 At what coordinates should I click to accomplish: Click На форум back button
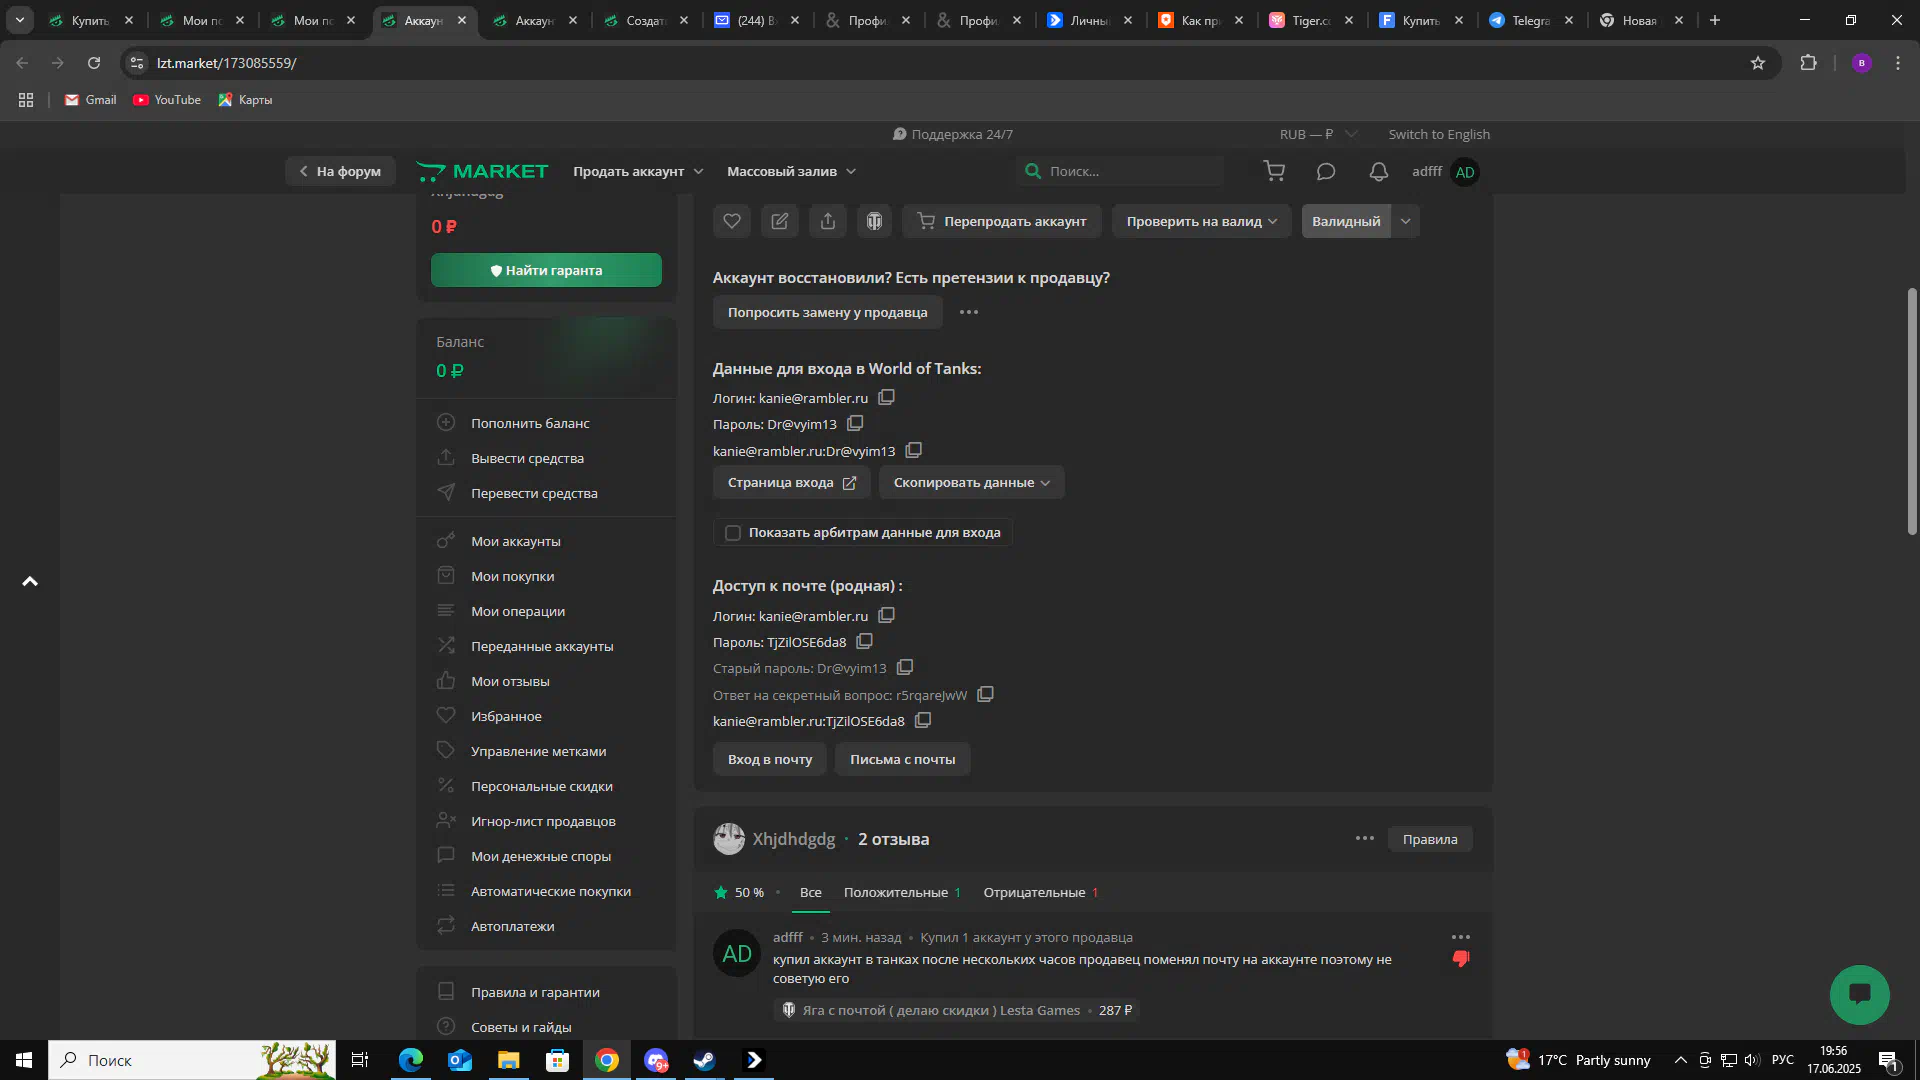point(340,171)
